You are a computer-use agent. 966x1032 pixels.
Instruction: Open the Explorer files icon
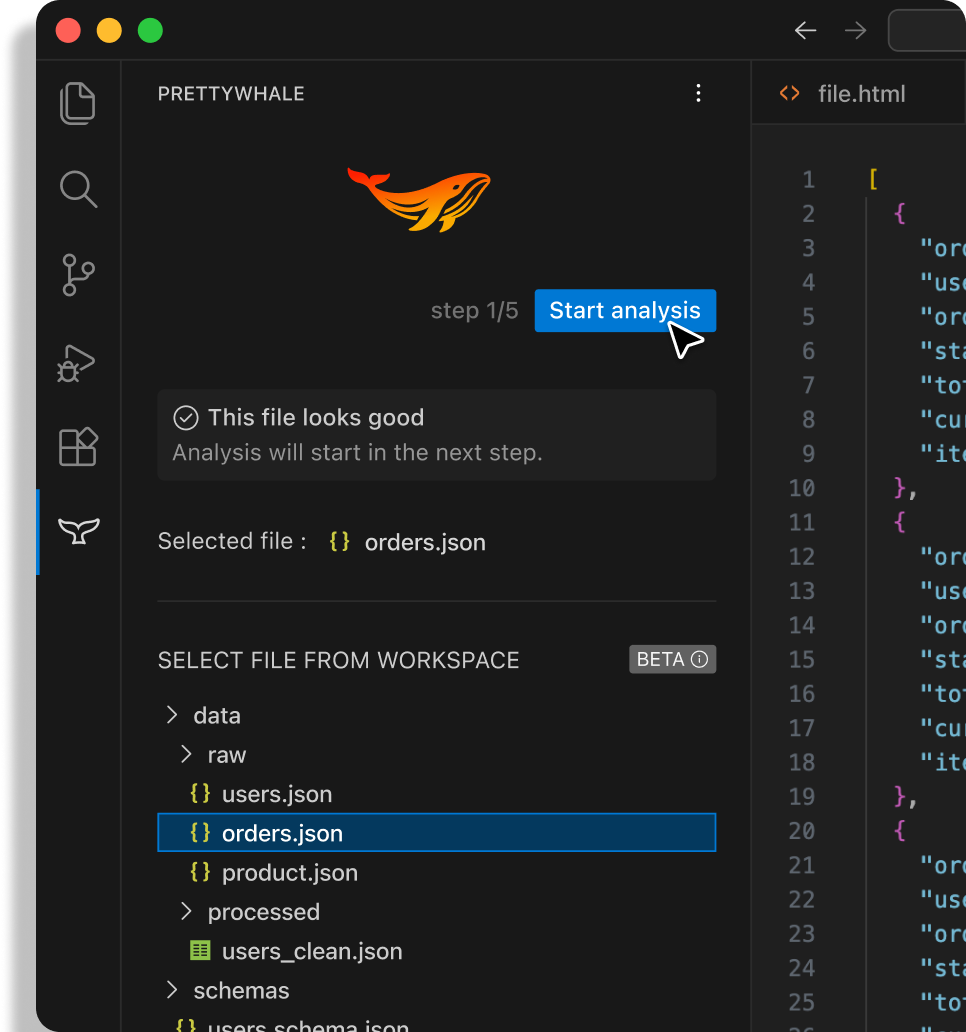(78, 104)
